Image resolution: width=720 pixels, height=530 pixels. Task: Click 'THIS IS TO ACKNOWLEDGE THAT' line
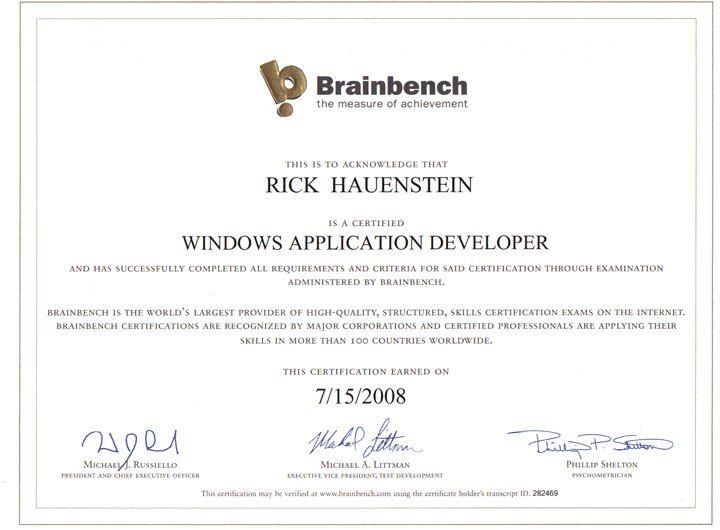click(x=366, y=164)
